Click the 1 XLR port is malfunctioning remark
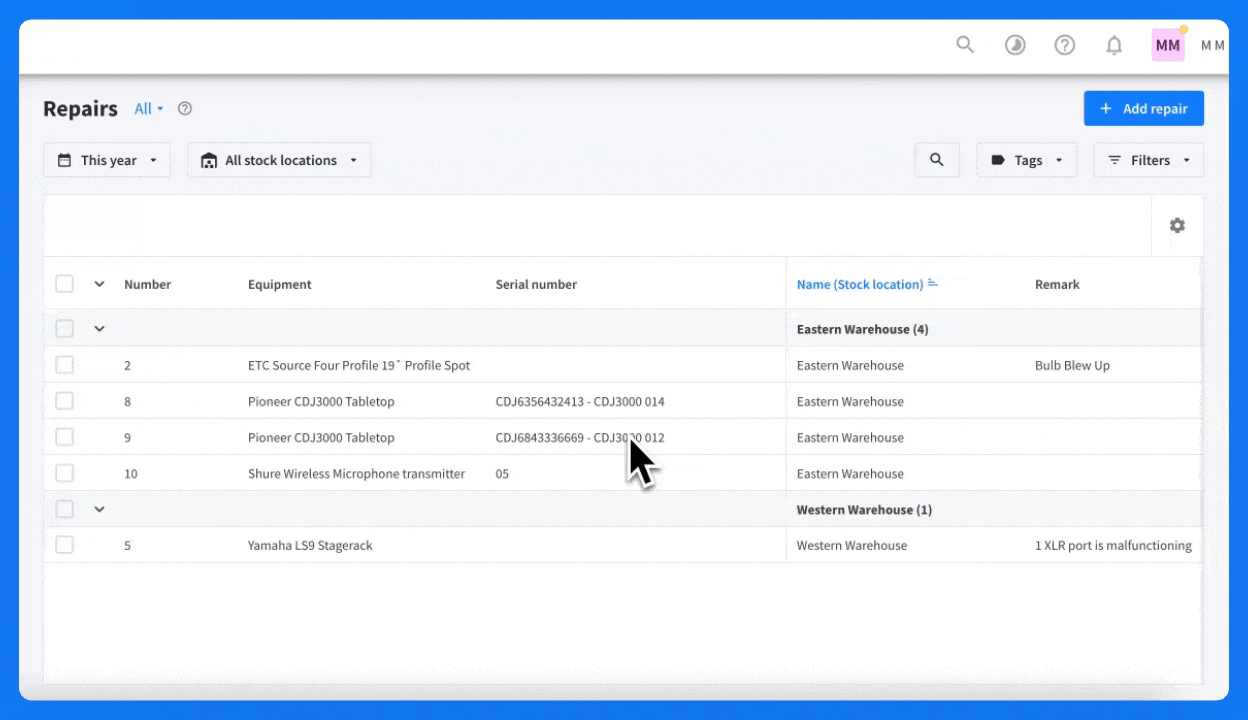The height and width of the screenshot is (720, 1248). (1113, 546)
